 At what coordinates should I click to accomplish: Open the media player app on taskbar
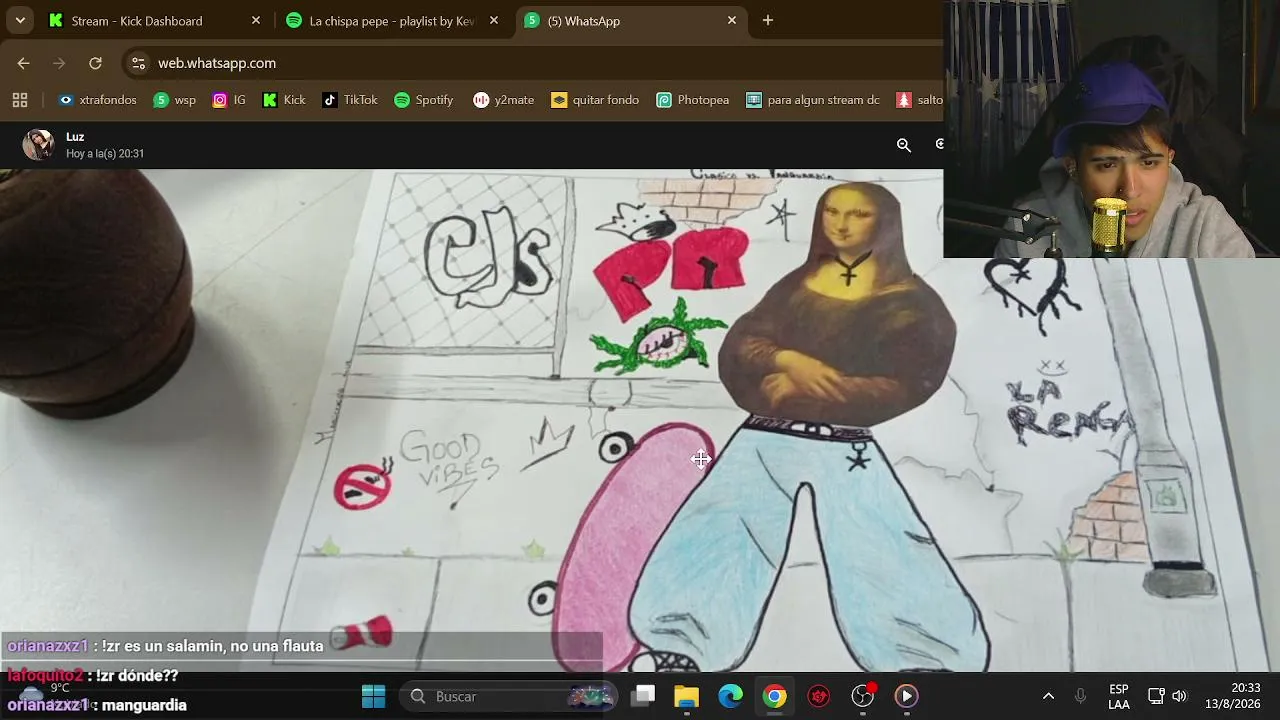click(907, 696)
